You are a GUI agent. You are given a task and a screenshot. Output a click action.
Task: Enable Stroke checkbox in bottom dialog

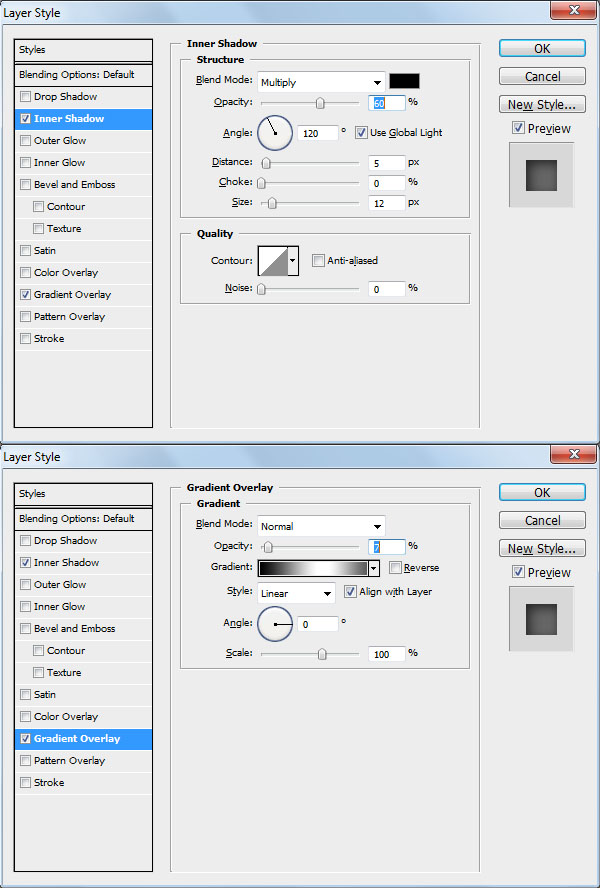[25, 783]
